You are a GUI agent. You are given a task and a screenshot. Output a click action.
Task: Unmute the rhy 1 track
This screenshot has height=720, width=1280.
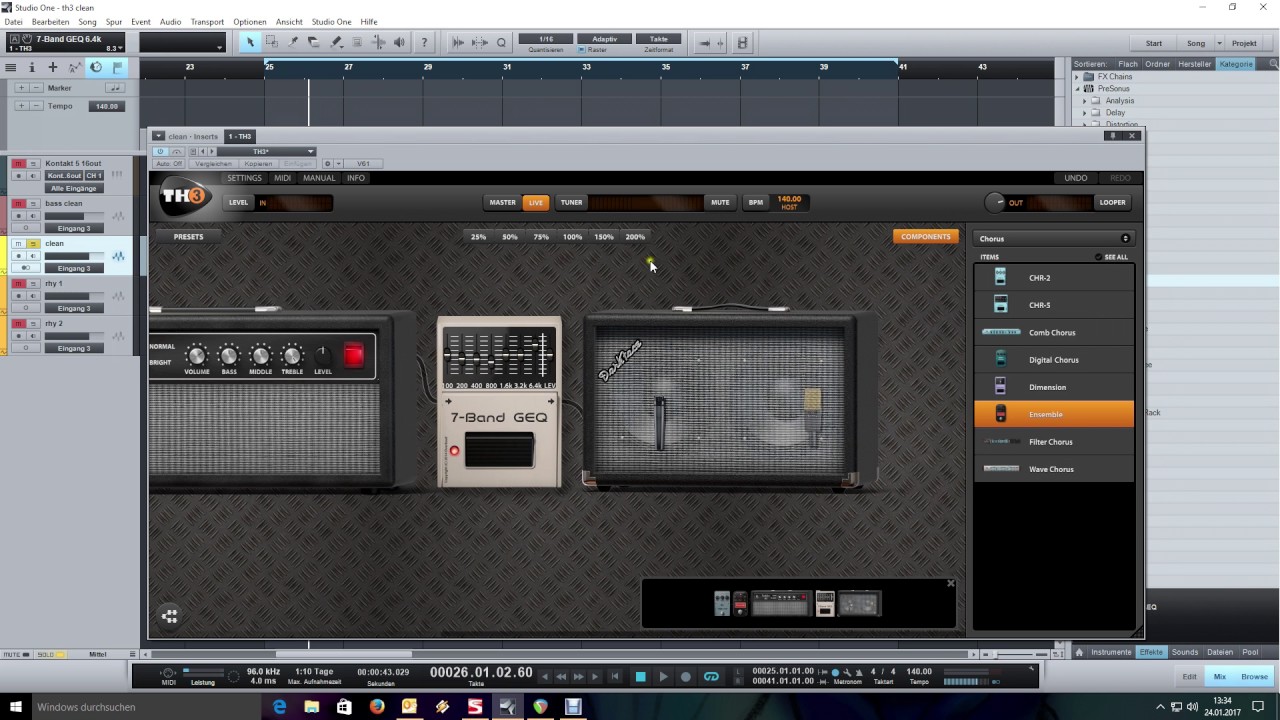click(18, 284)
